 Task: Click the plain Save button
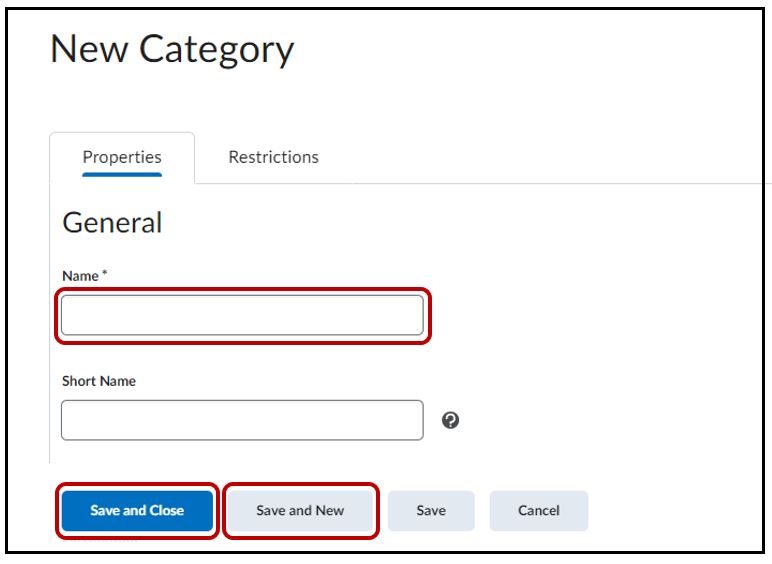pos(431,510)
